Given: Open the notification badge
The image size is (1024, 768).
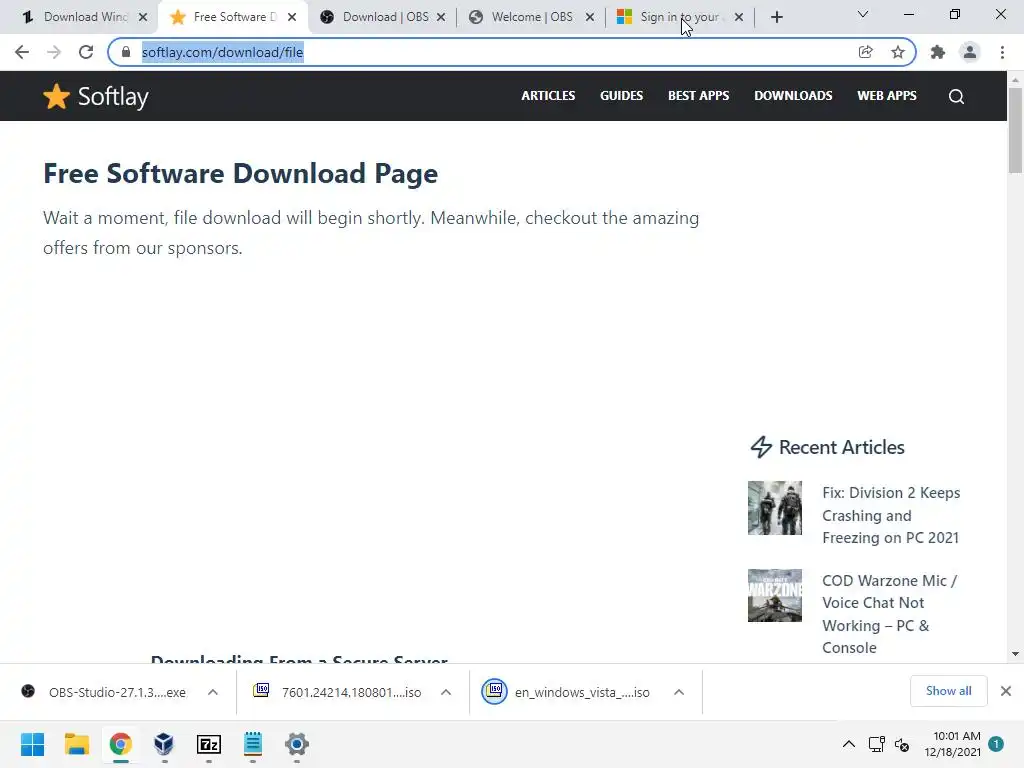Looking at the screenshot, I should pos(996,744).
